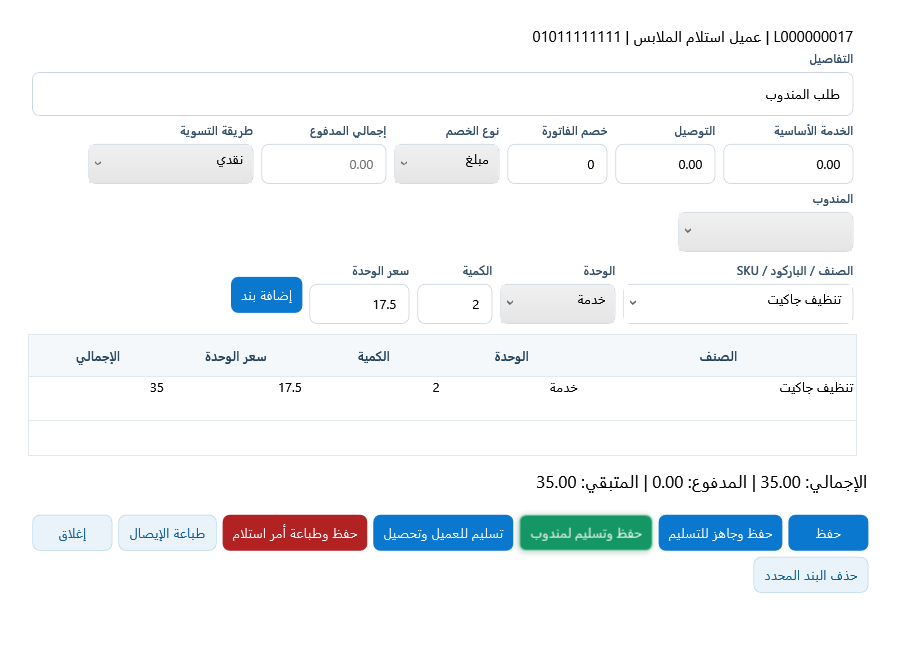Click table cell خدمة in row

click(x=563, y=388)
